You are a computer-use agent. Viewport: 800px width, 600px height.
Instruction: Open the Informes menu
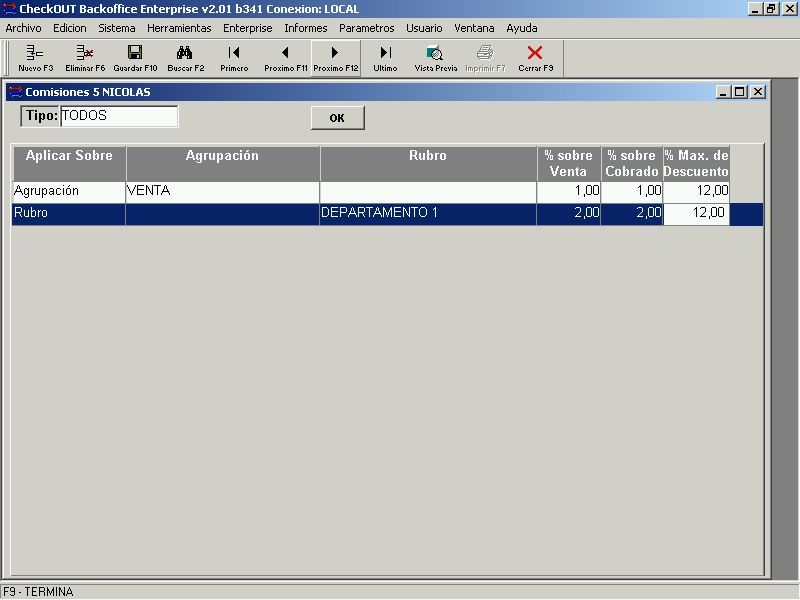tap(306, 28)
